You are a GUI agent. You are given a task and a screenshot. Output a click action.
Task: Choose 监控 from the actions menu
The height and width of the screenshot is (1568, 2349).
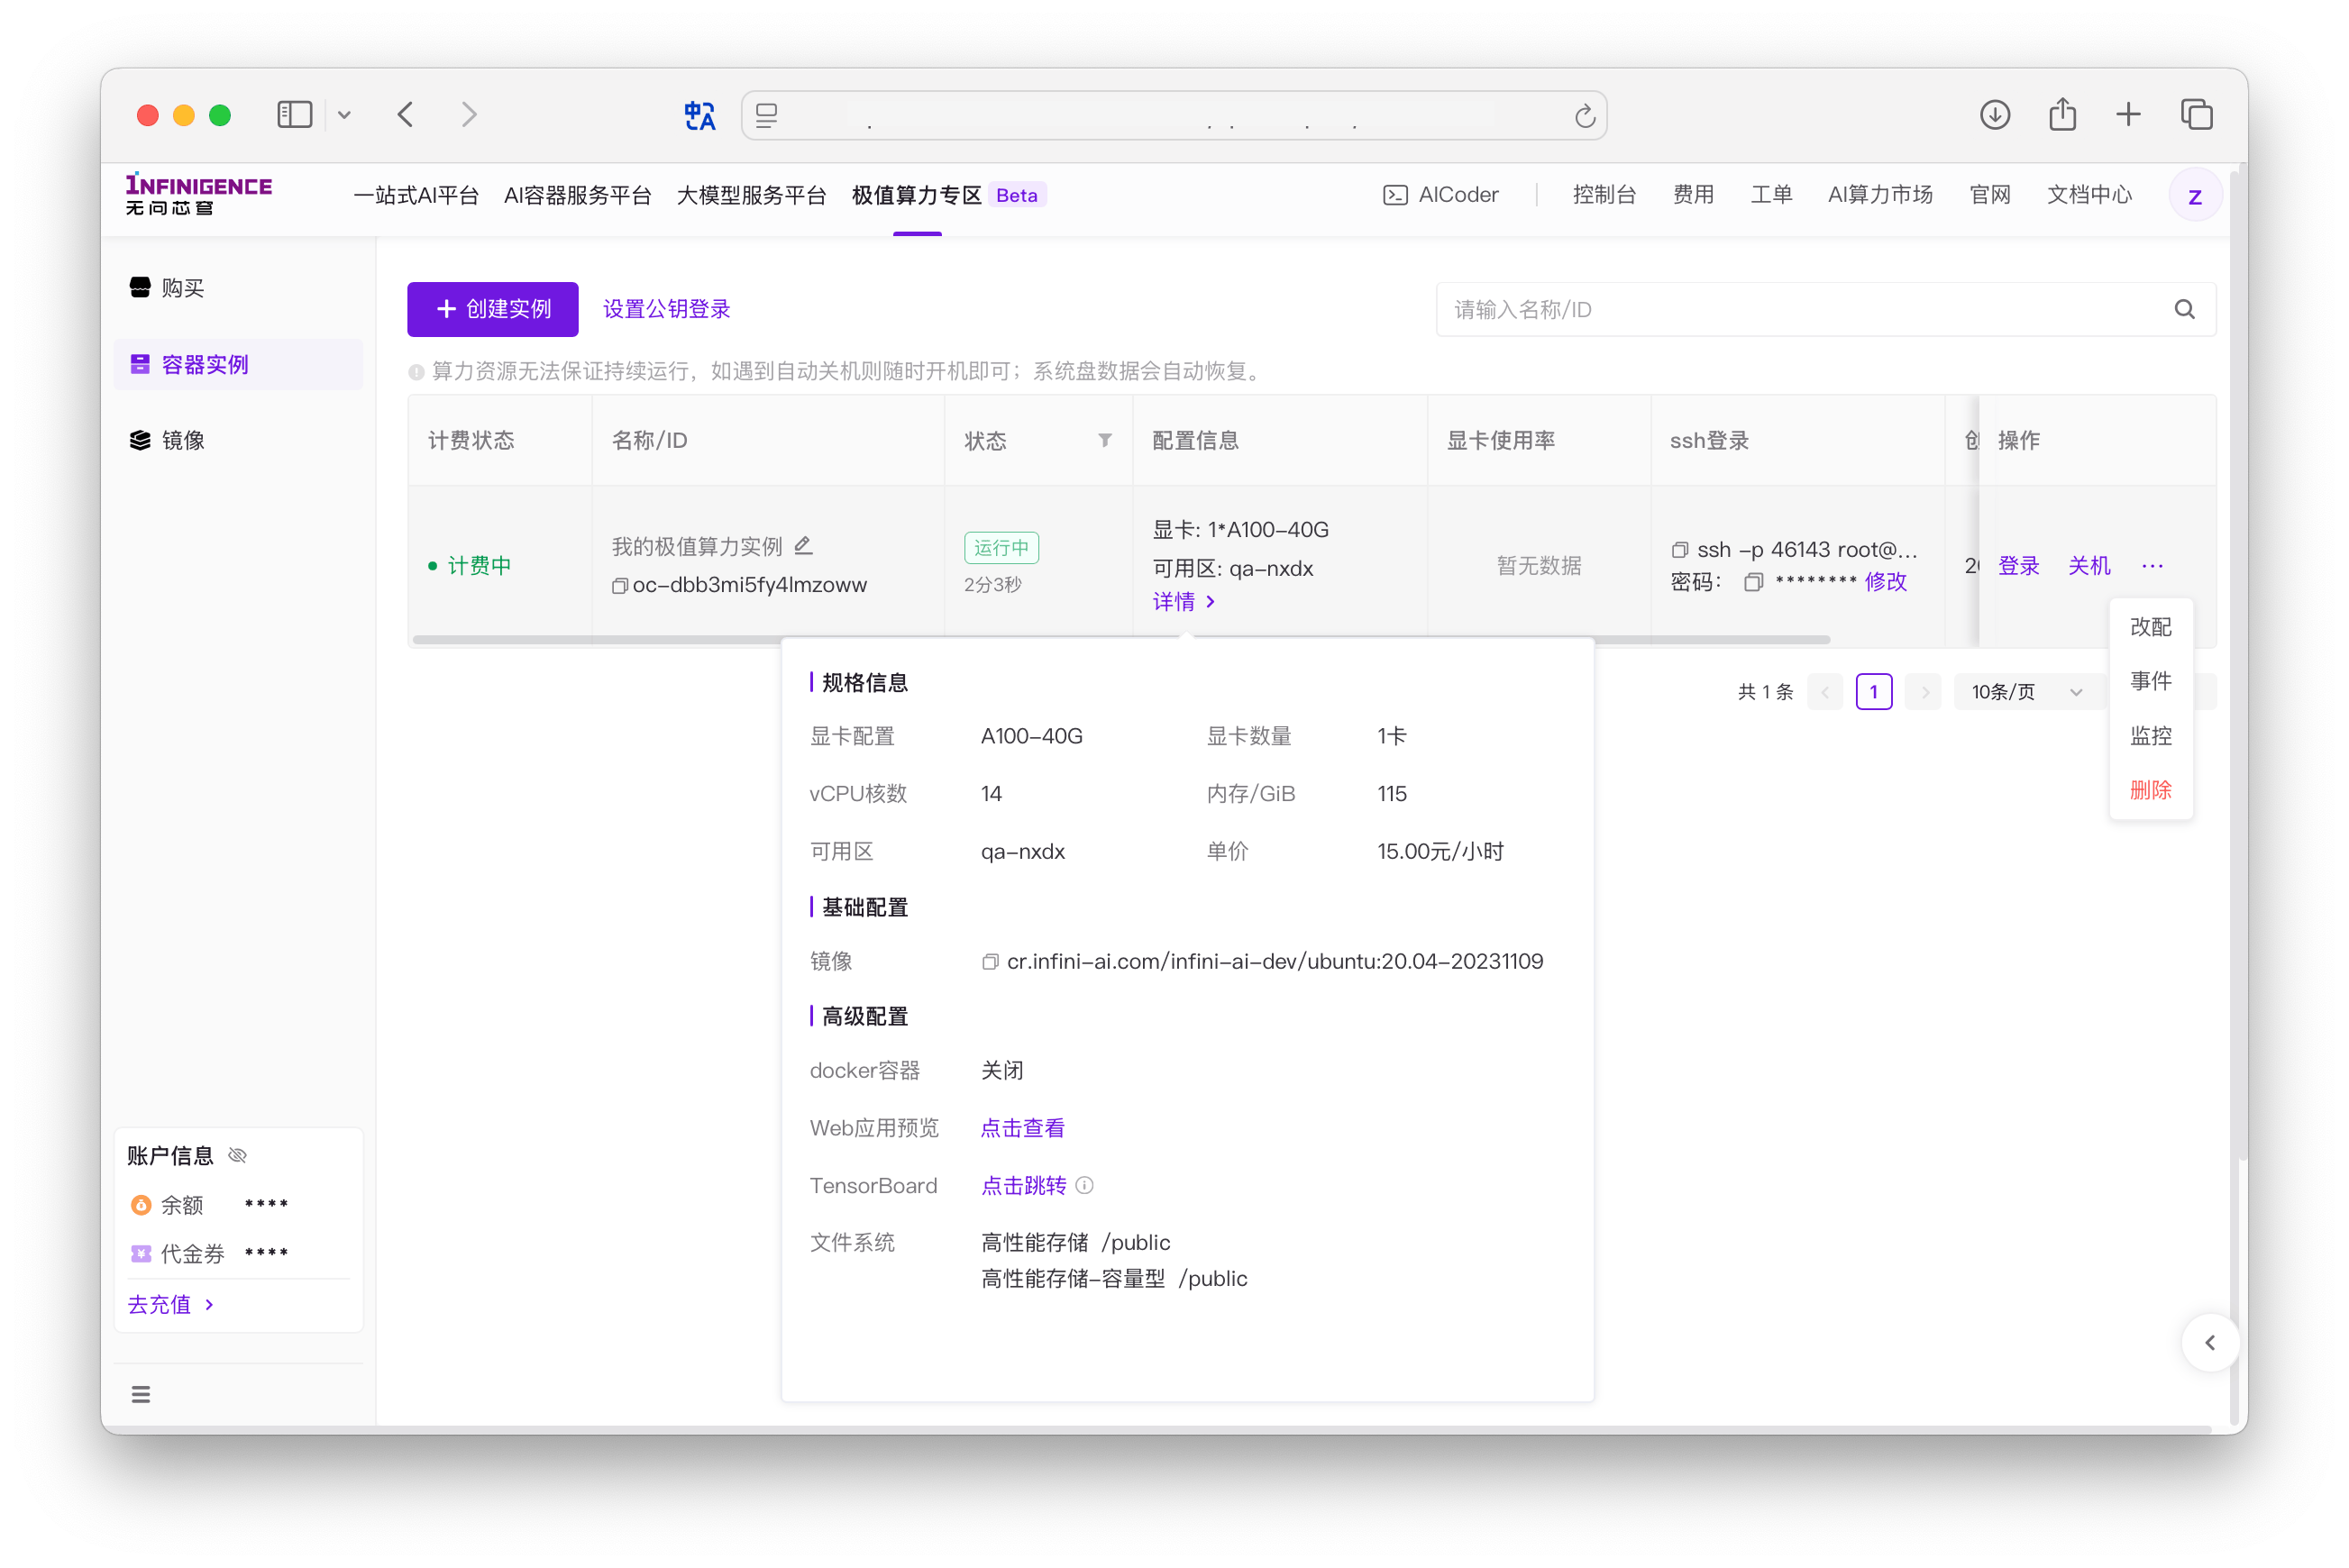pos(2150,736)
